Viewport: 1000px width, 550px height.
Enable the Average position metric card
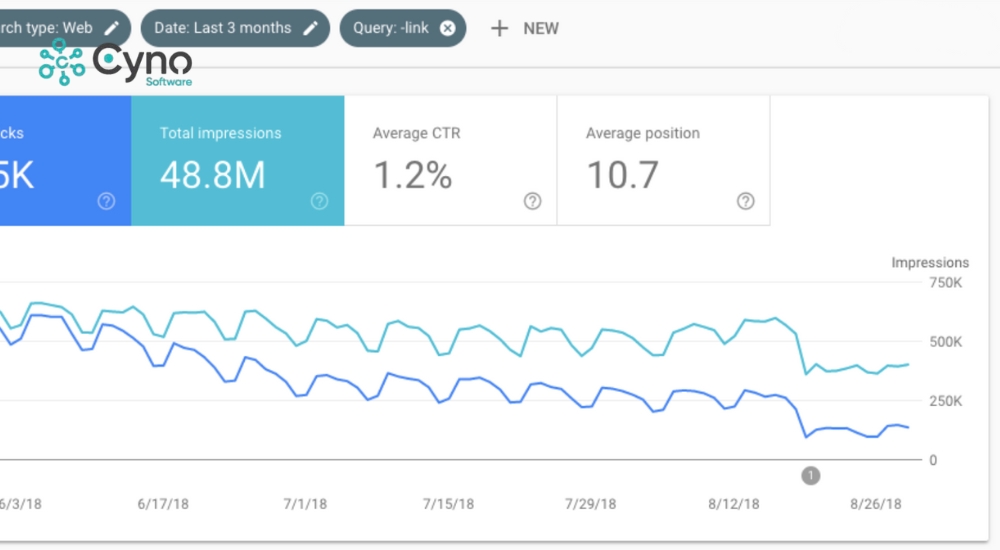[663, 160]
